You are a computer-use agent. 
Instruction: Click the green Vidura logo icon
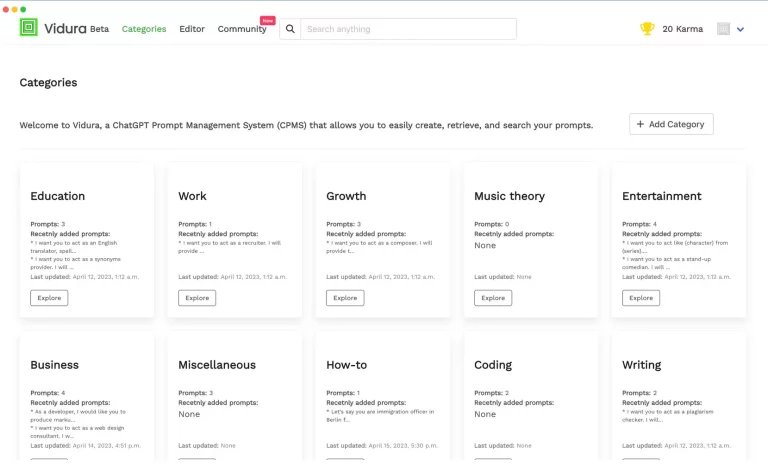pyautogui.click(x=29, y=28)
